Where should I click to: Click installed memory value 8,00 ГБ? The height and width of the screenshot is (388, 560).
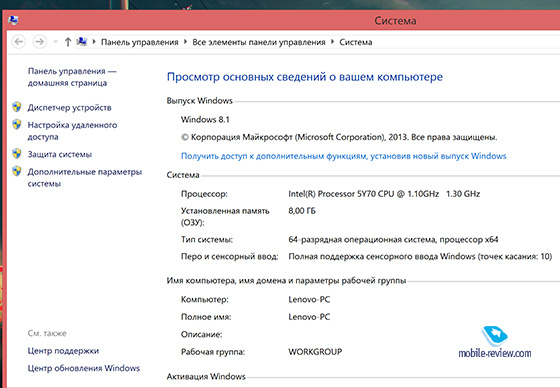(302, 211)
